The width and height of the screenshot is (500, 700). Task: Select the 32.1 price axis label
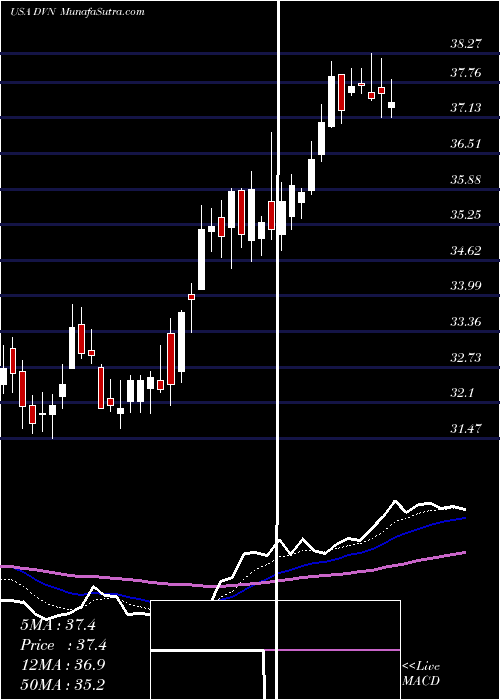[x=462, y=393]
